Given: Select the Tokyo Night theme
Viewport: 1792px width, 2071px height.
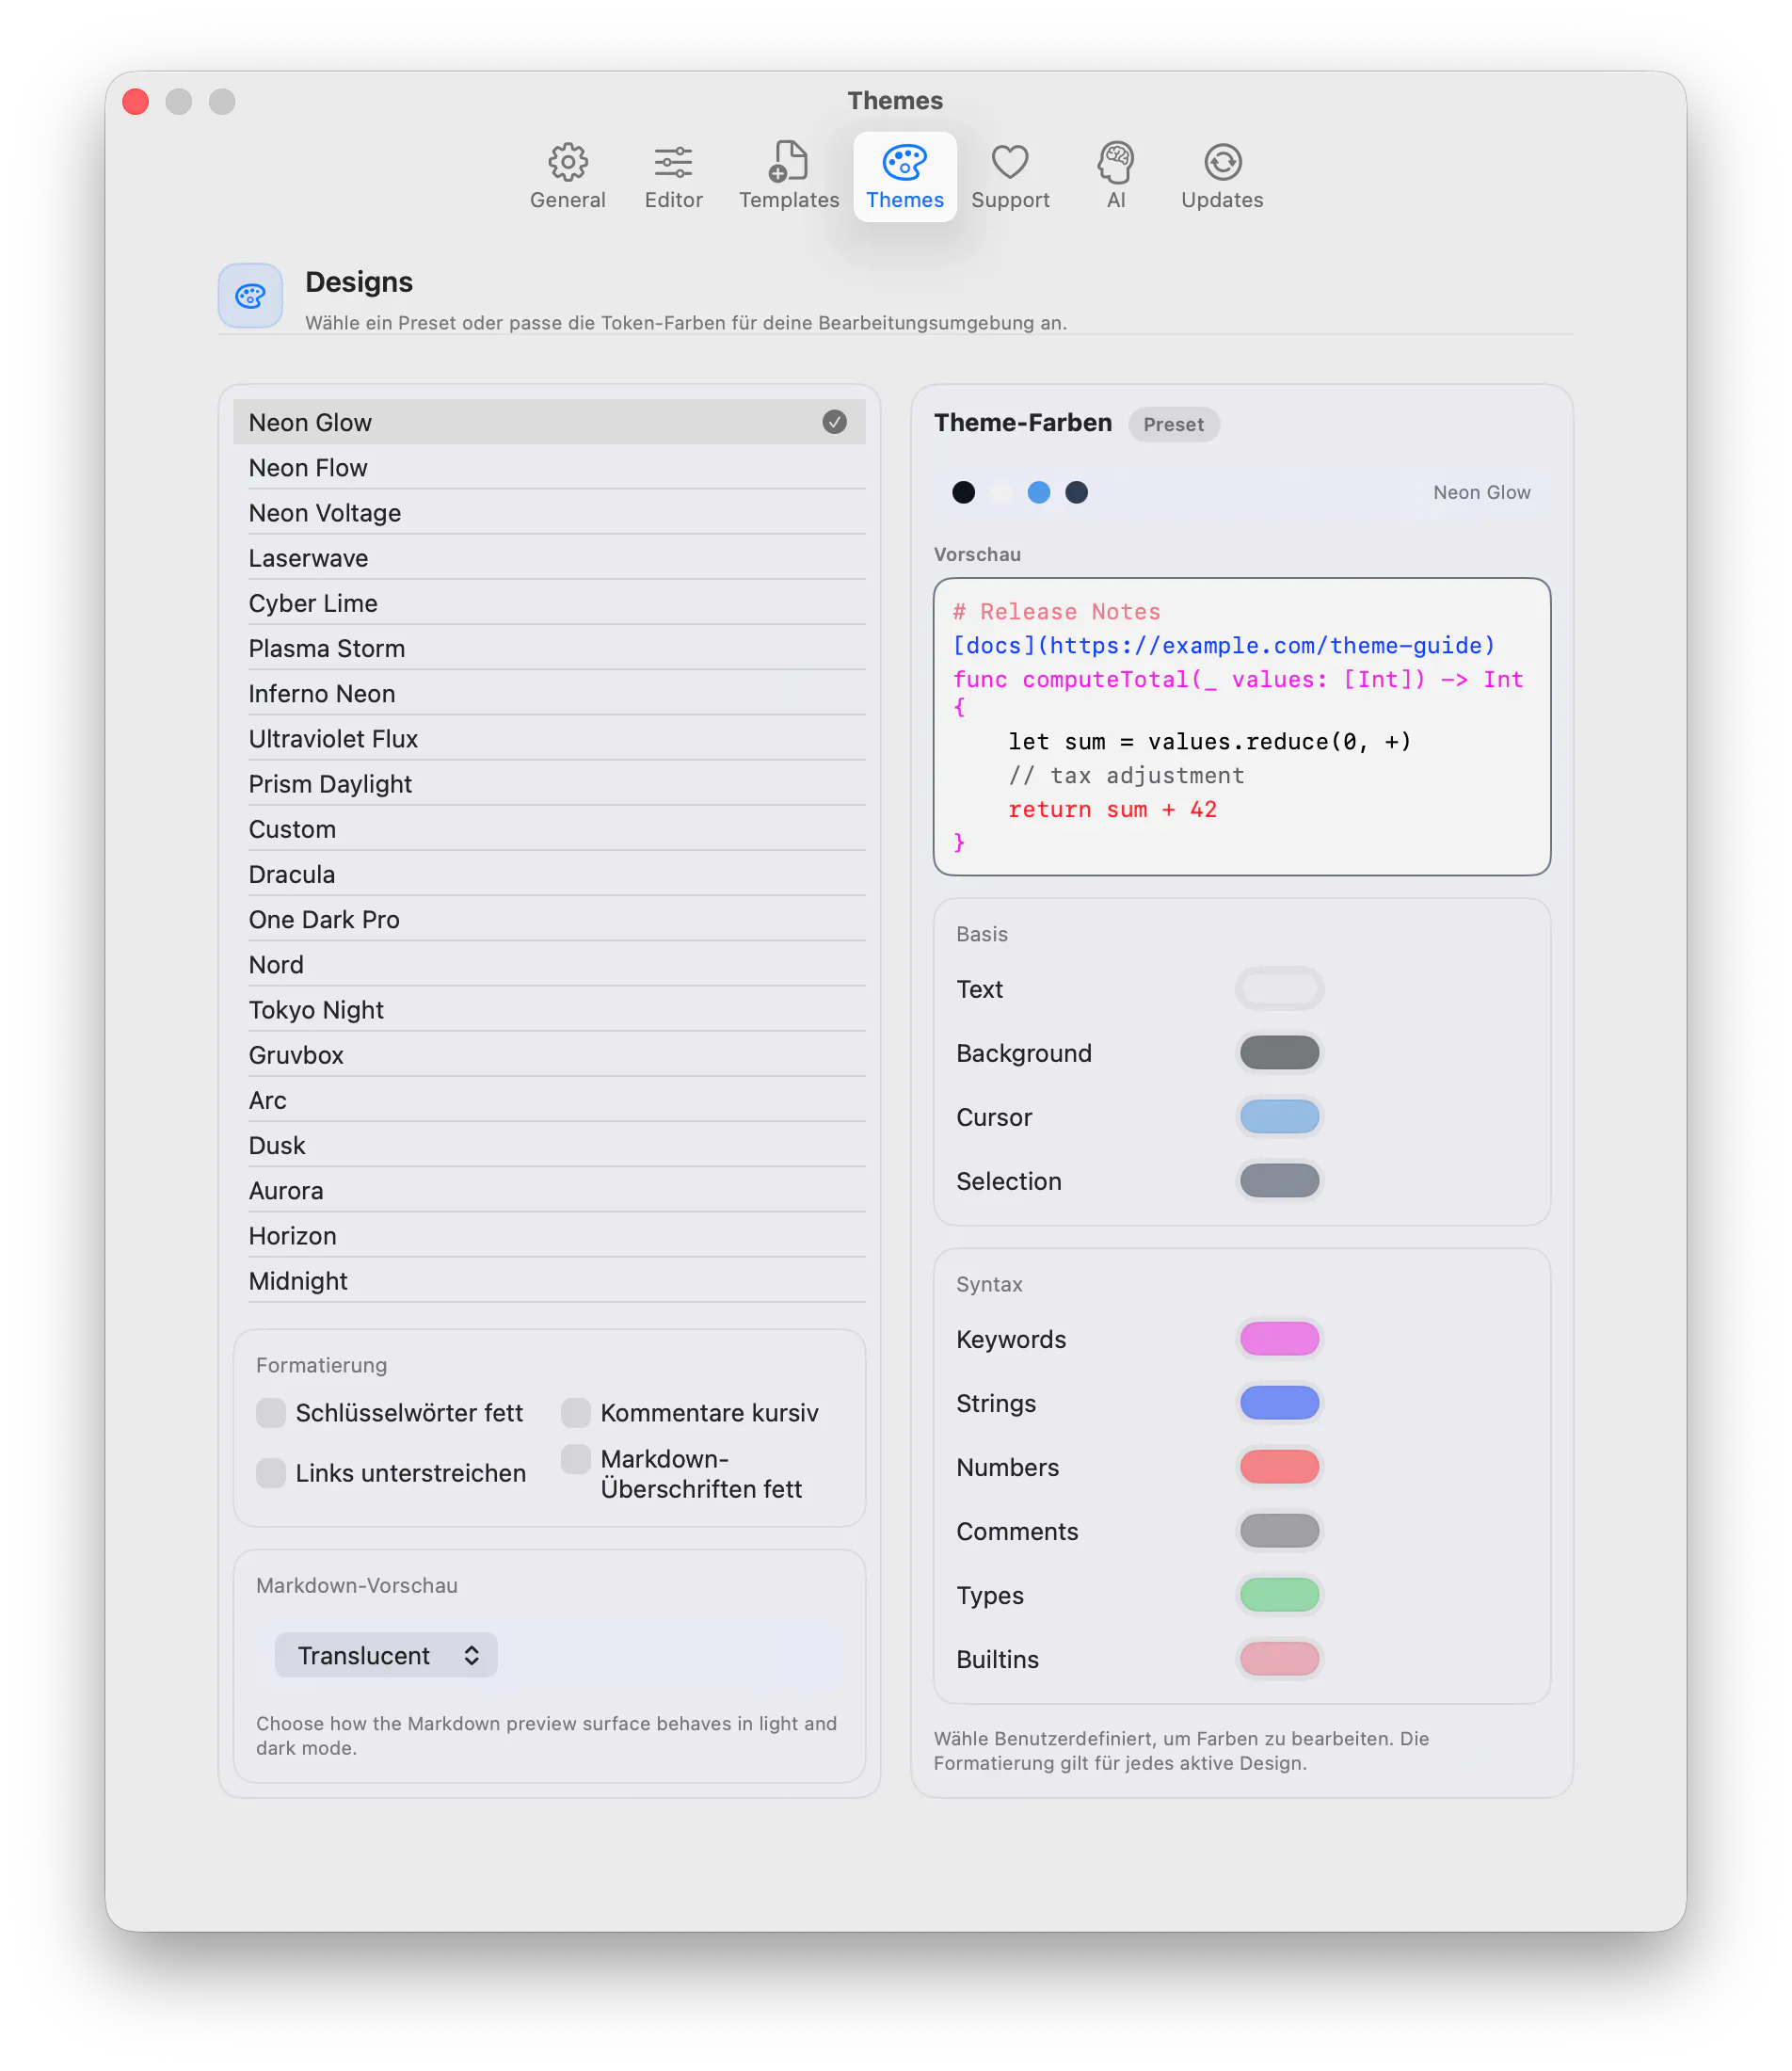Looking at the screenshot, I should tap(549, 1009).
